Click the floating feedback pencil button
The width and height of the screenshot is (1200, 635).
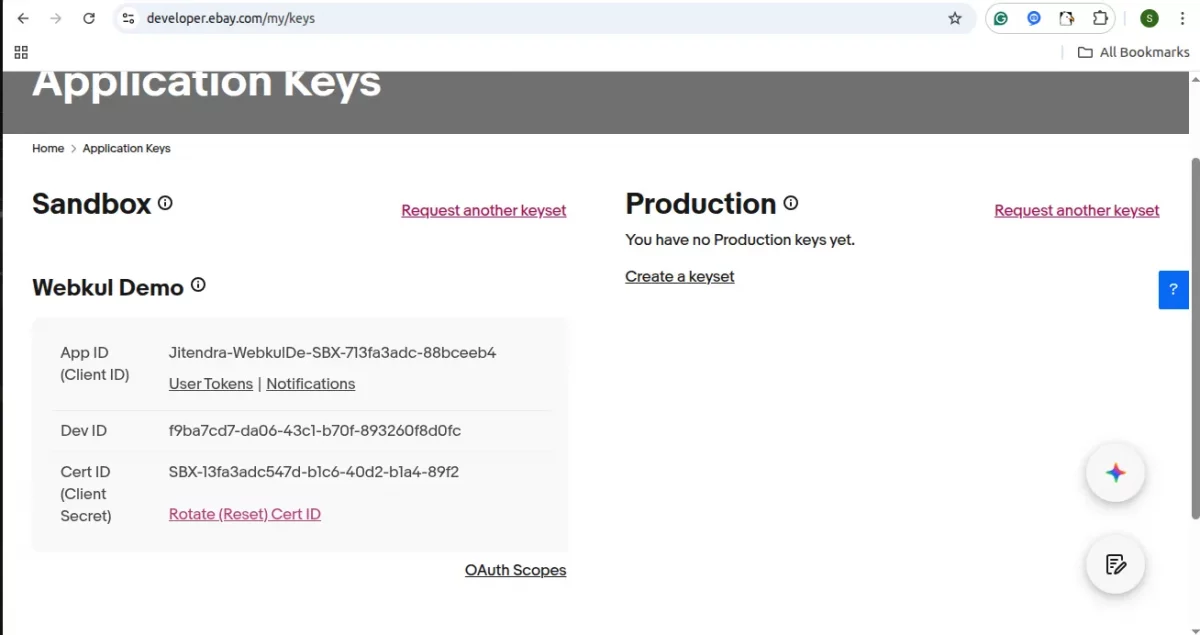point(1115,564)
